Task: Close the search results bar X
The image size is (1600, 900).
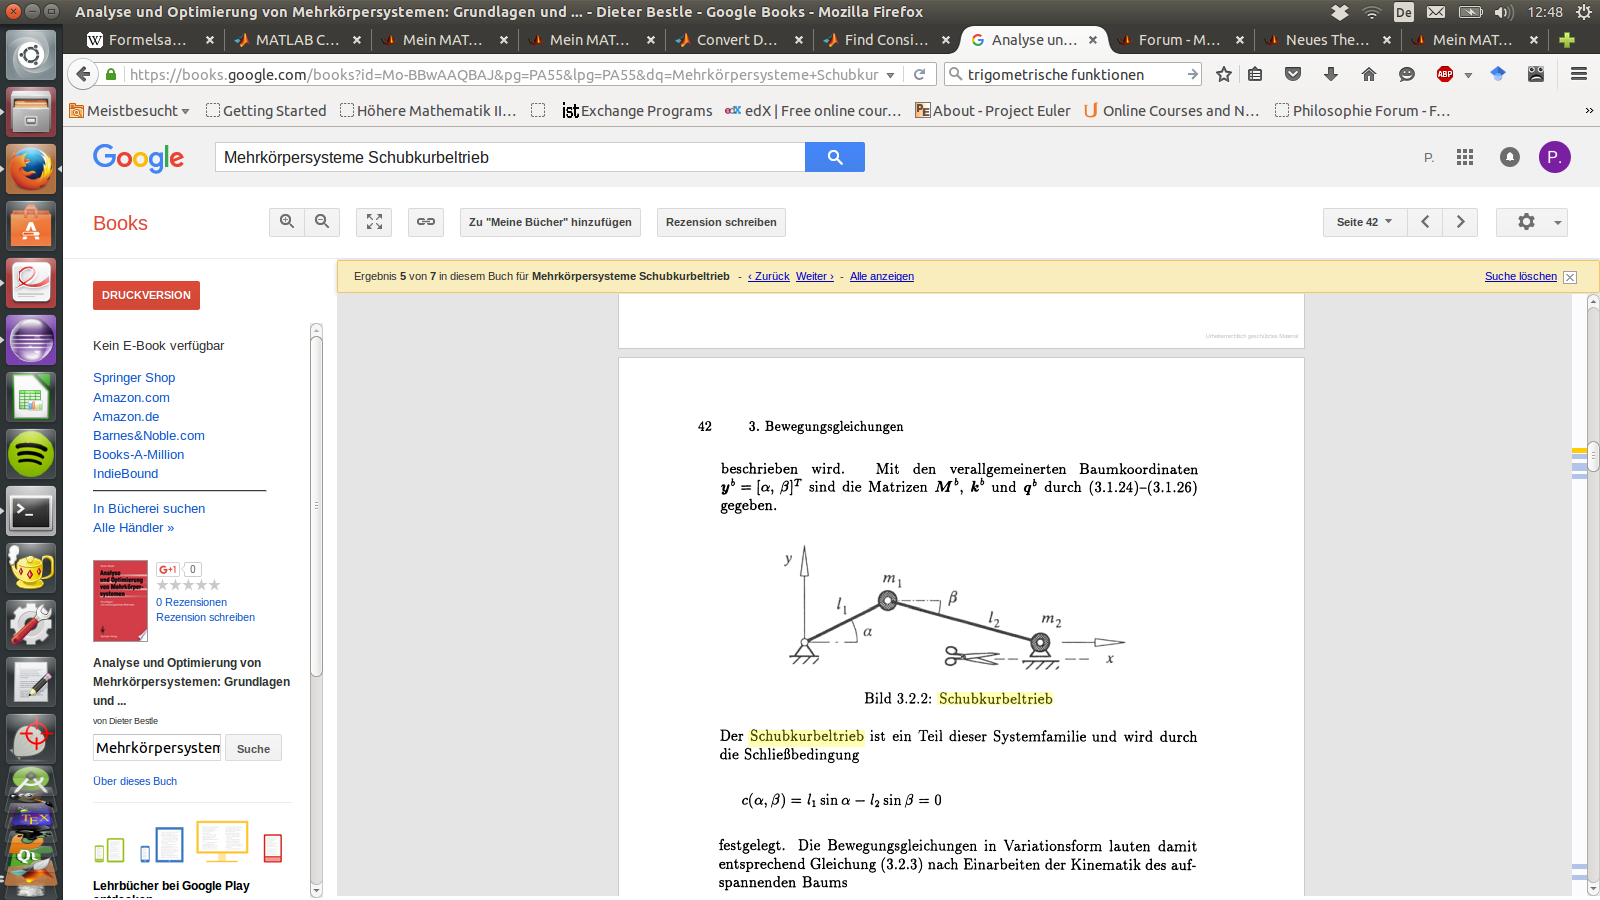Action: (1570, 277)
